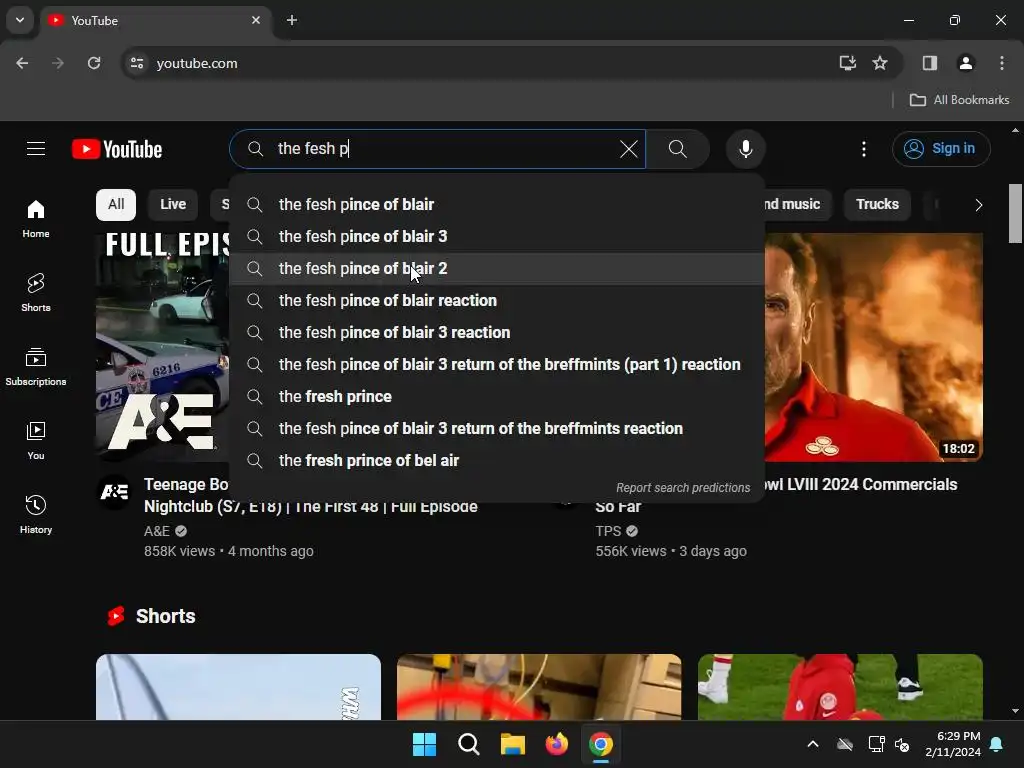Image resolution: width=1024 pixels, height=768 pixels.
Task: Open the A&E channel avatar
Action: (x=114, y=492)
